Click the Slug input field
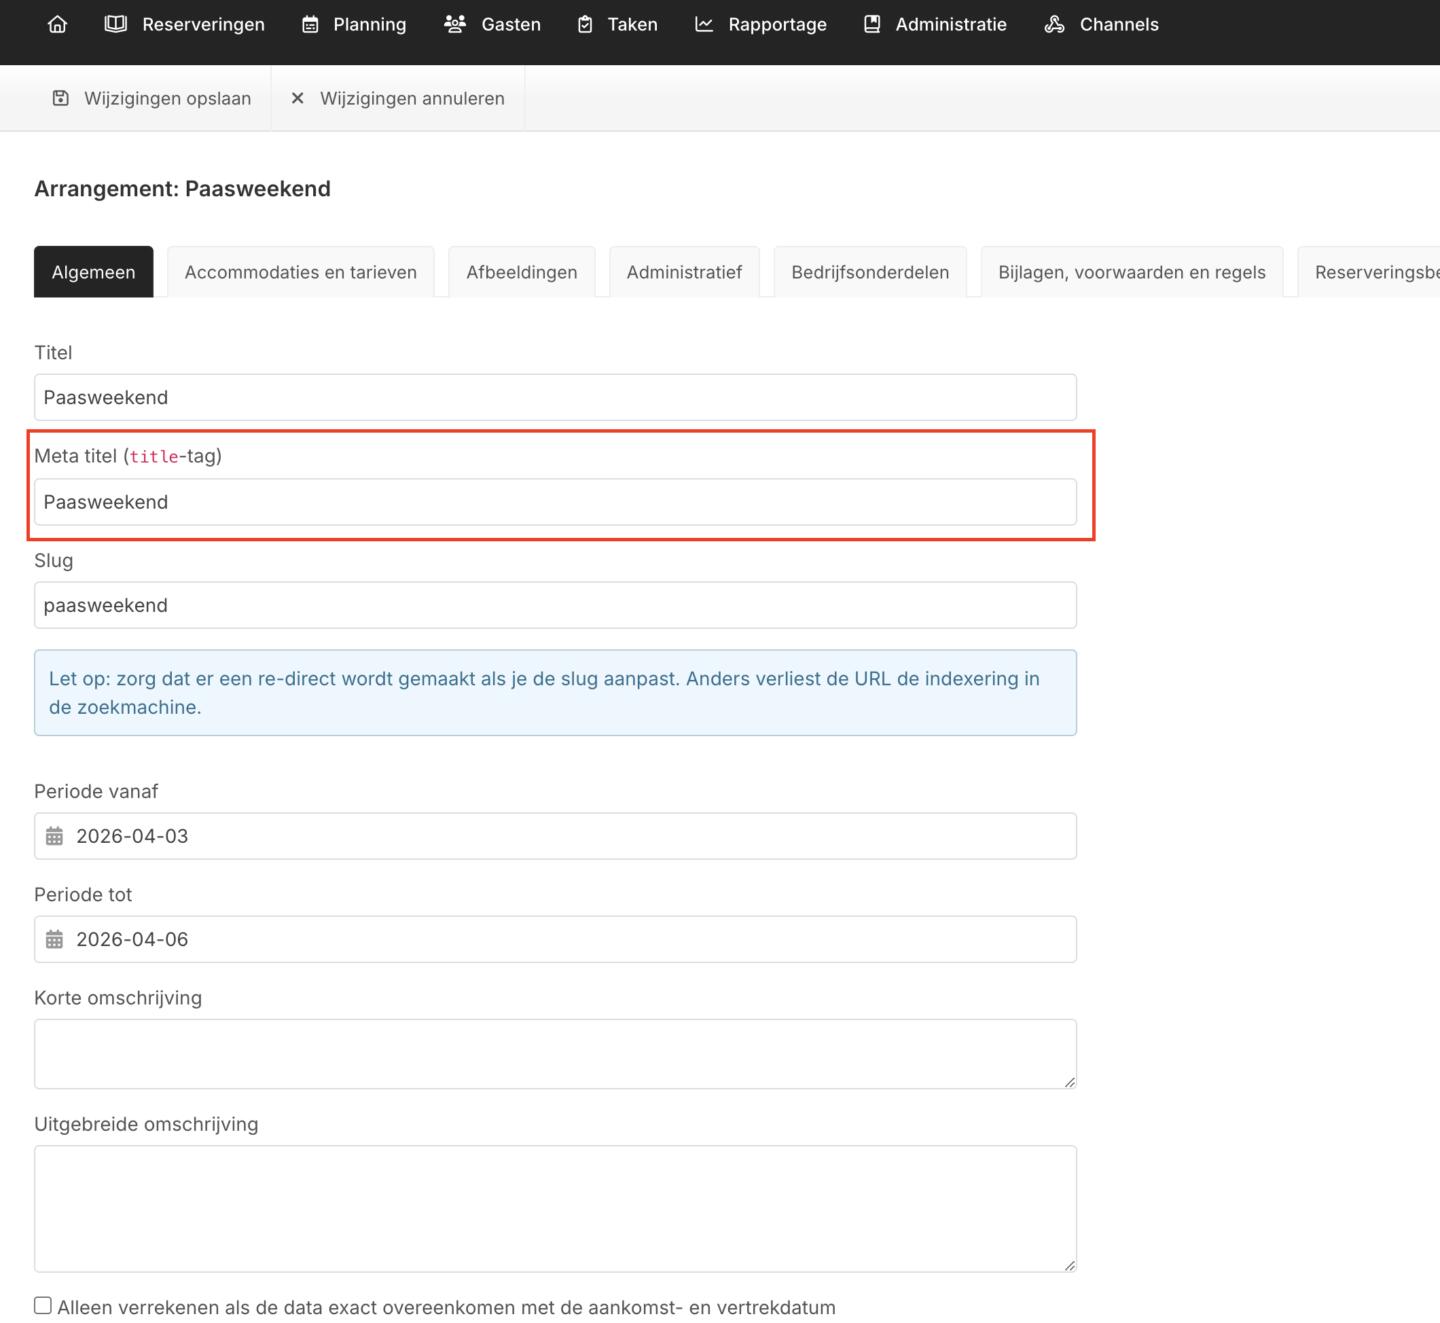1440x1323 pixels. pyautogui.click(x=555, y=605)
